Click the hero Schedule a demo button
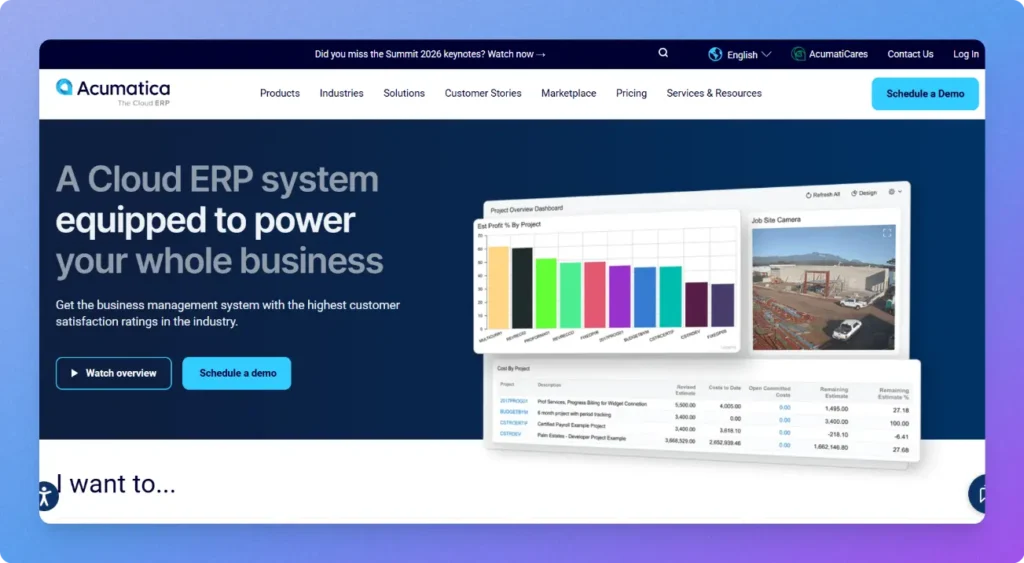Screen dimensions: 1024x563 [236, 373]
